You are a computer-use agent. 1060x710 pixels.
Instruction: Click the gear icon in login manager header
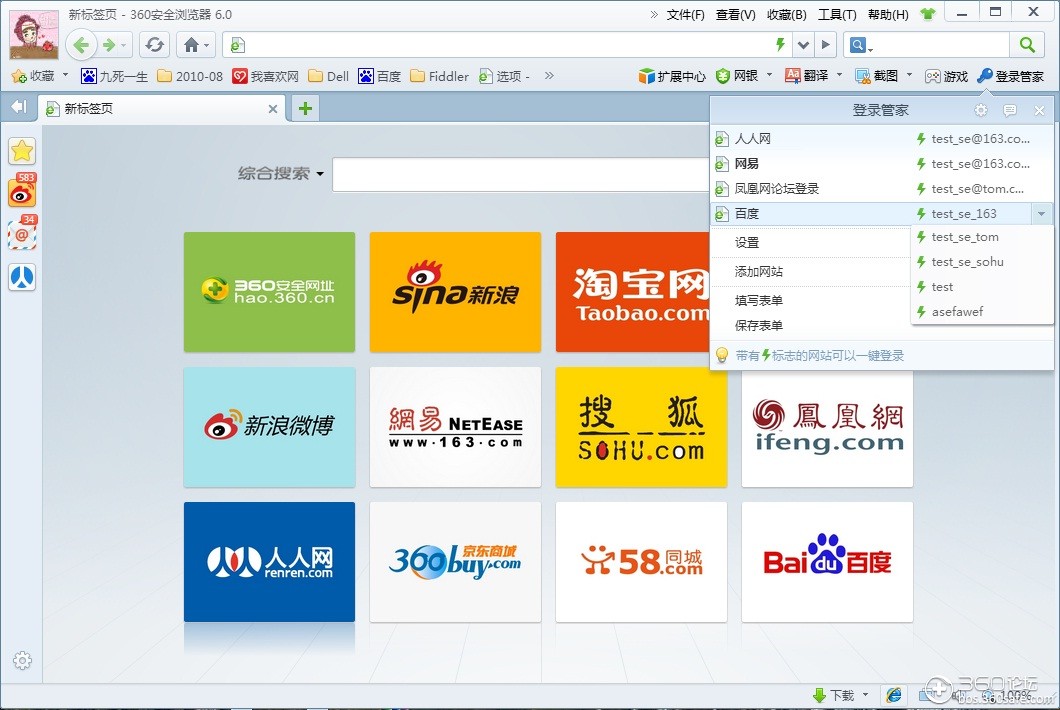pos(981,111)
